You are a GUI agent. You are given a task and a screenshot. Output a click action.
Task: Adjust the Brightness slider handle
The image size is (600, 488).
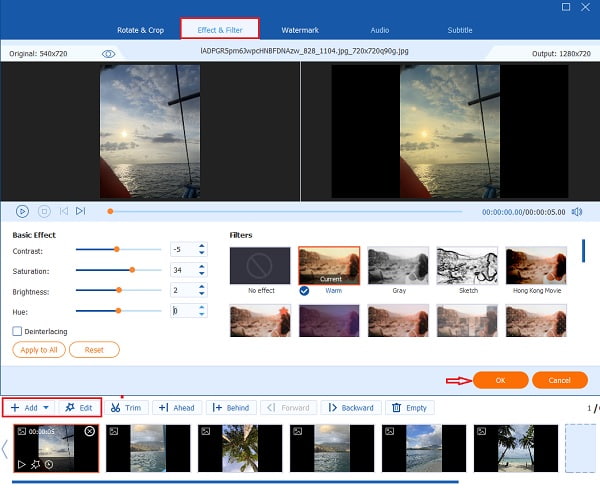pyautogui.click(x=119, y=290)
